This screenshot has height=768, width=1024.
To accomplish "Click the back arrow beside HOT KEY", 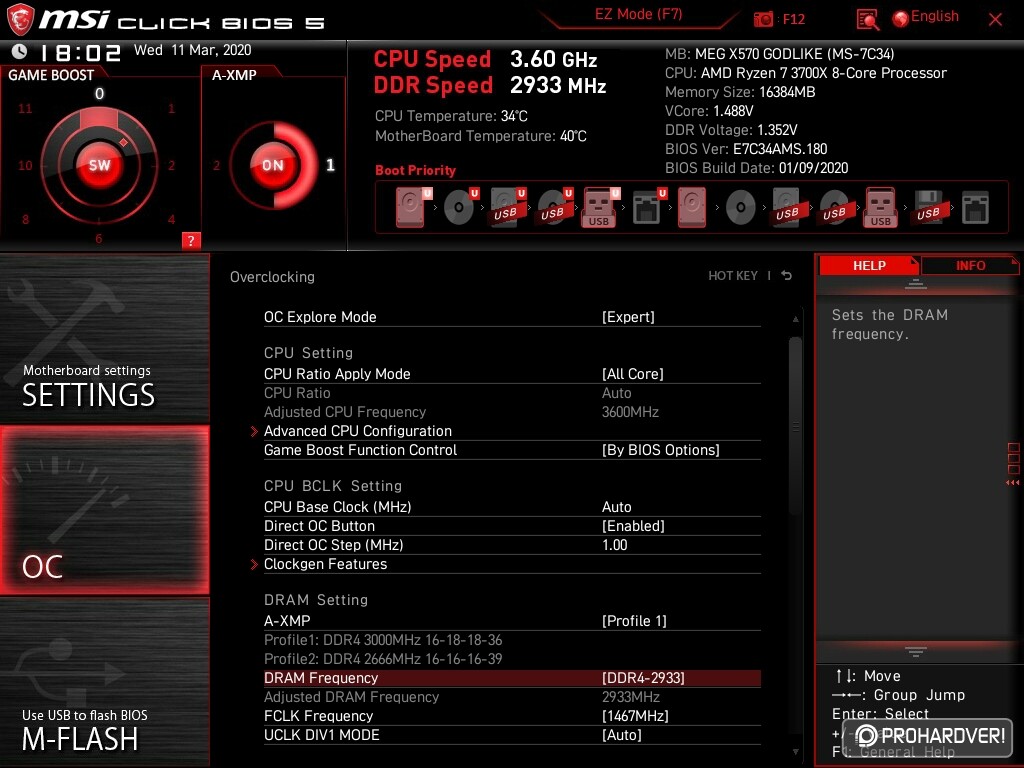I will [786, 276].
